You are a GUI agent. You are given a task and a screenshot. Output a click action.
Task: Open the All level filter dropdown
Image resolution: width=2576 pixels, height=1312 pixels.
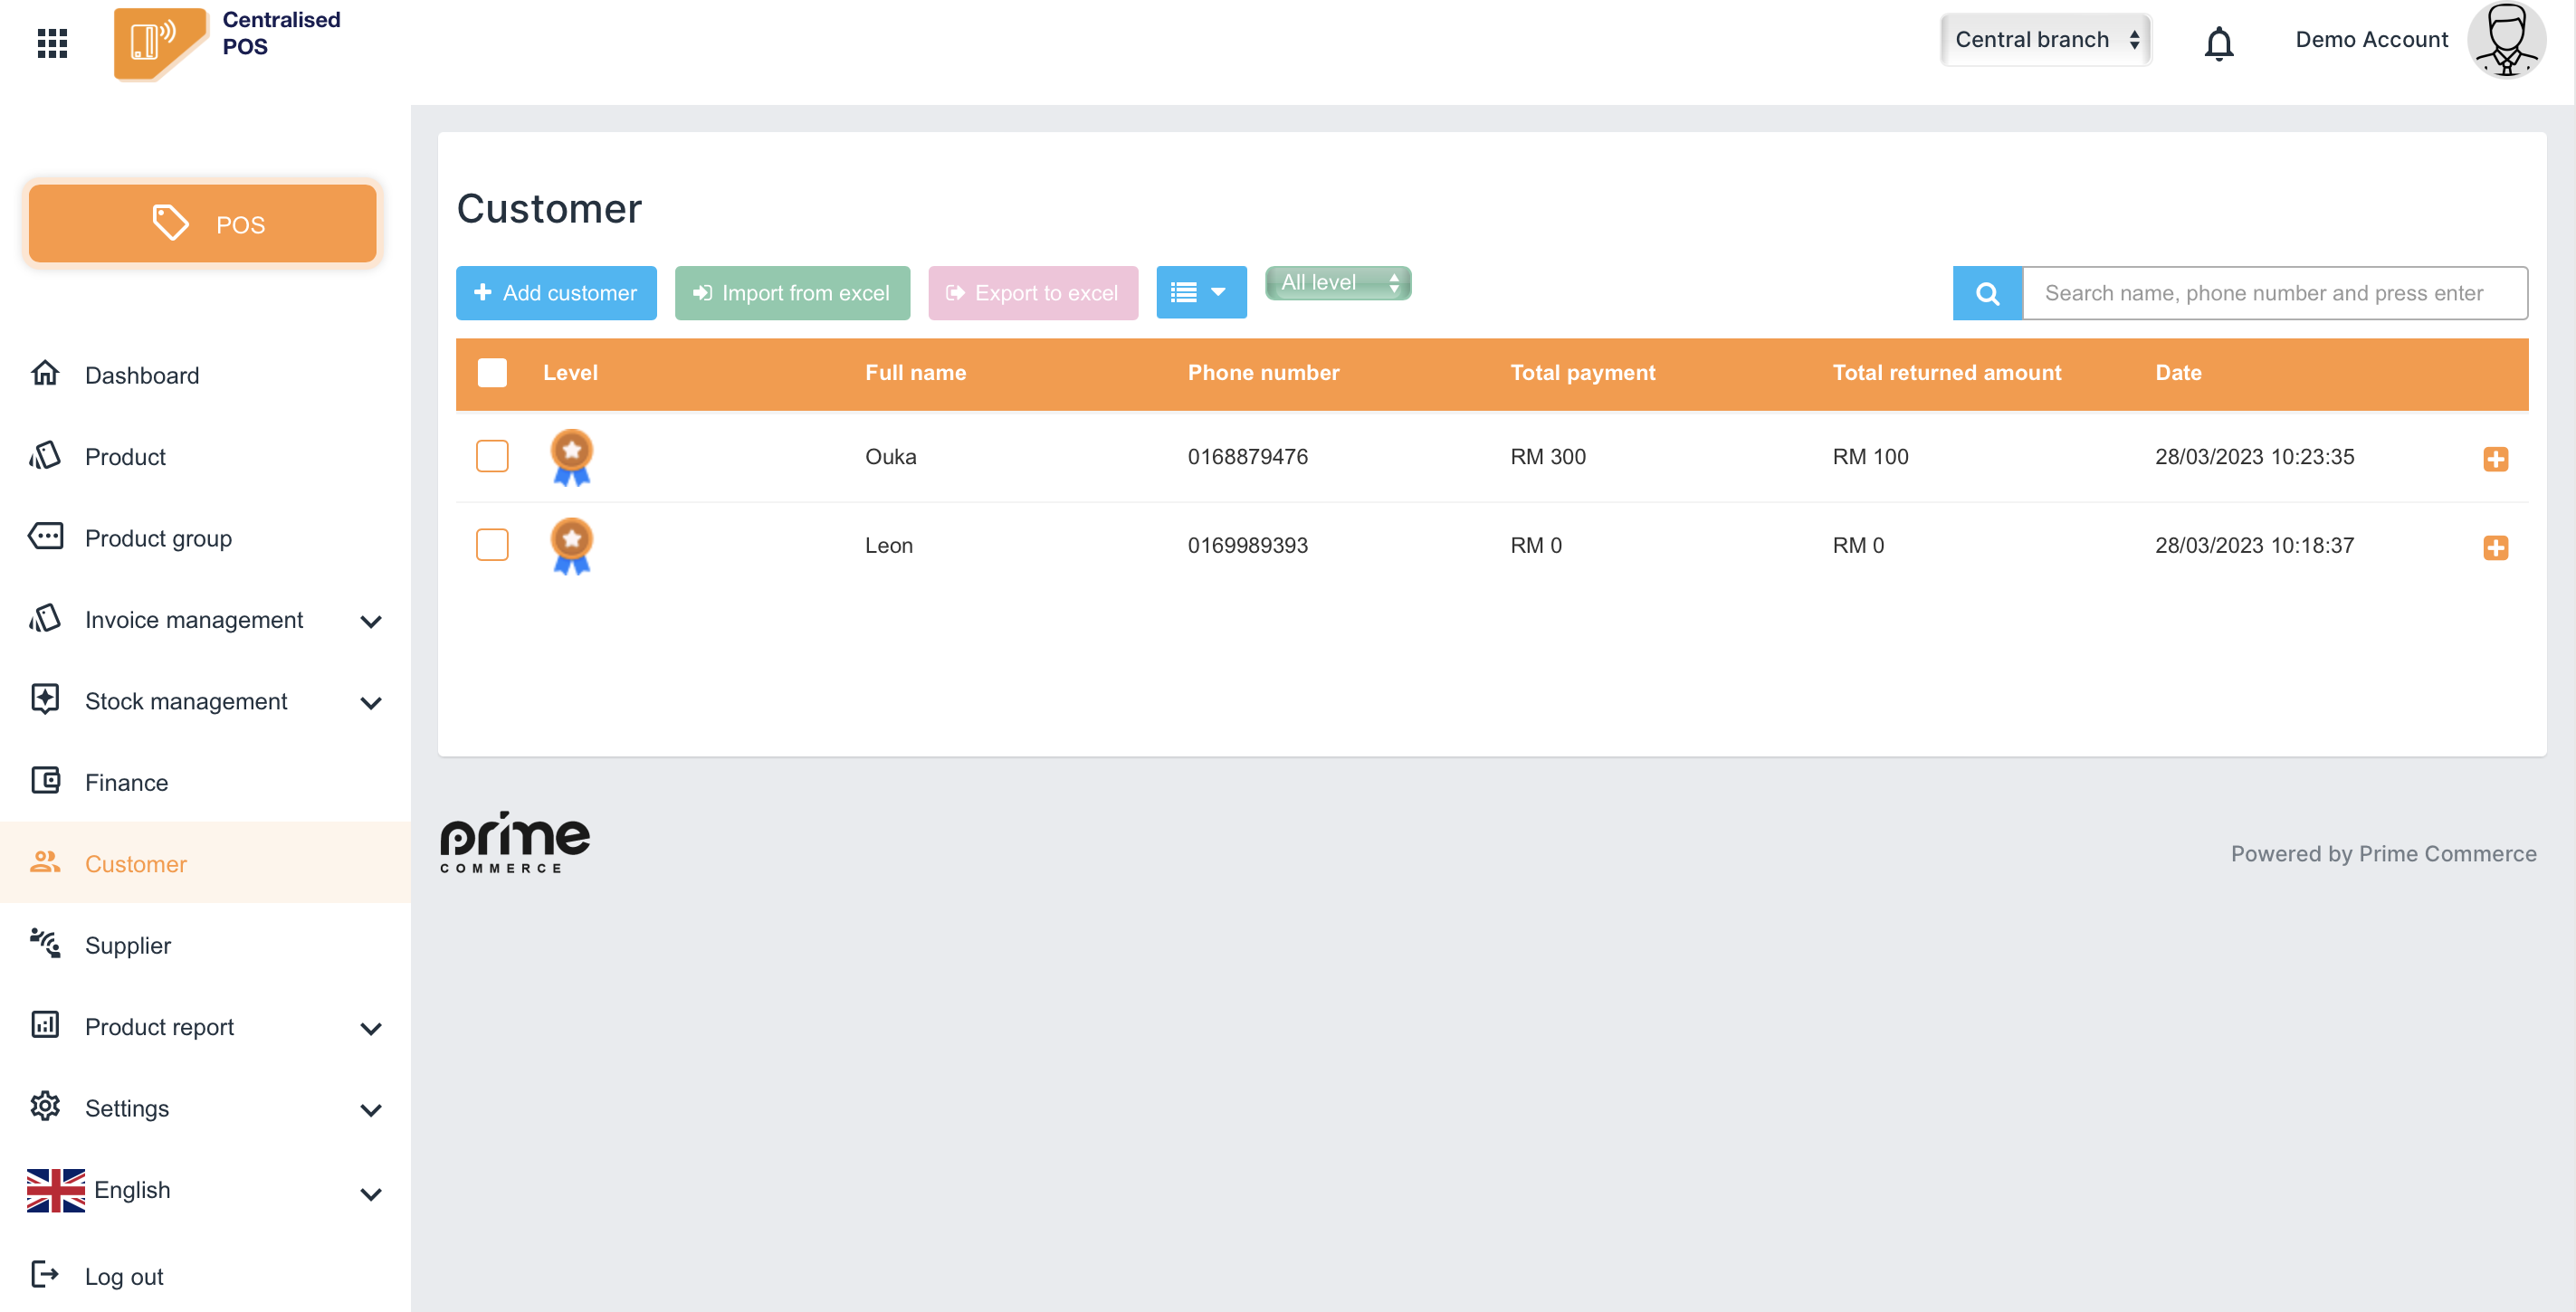[1338, 283]
